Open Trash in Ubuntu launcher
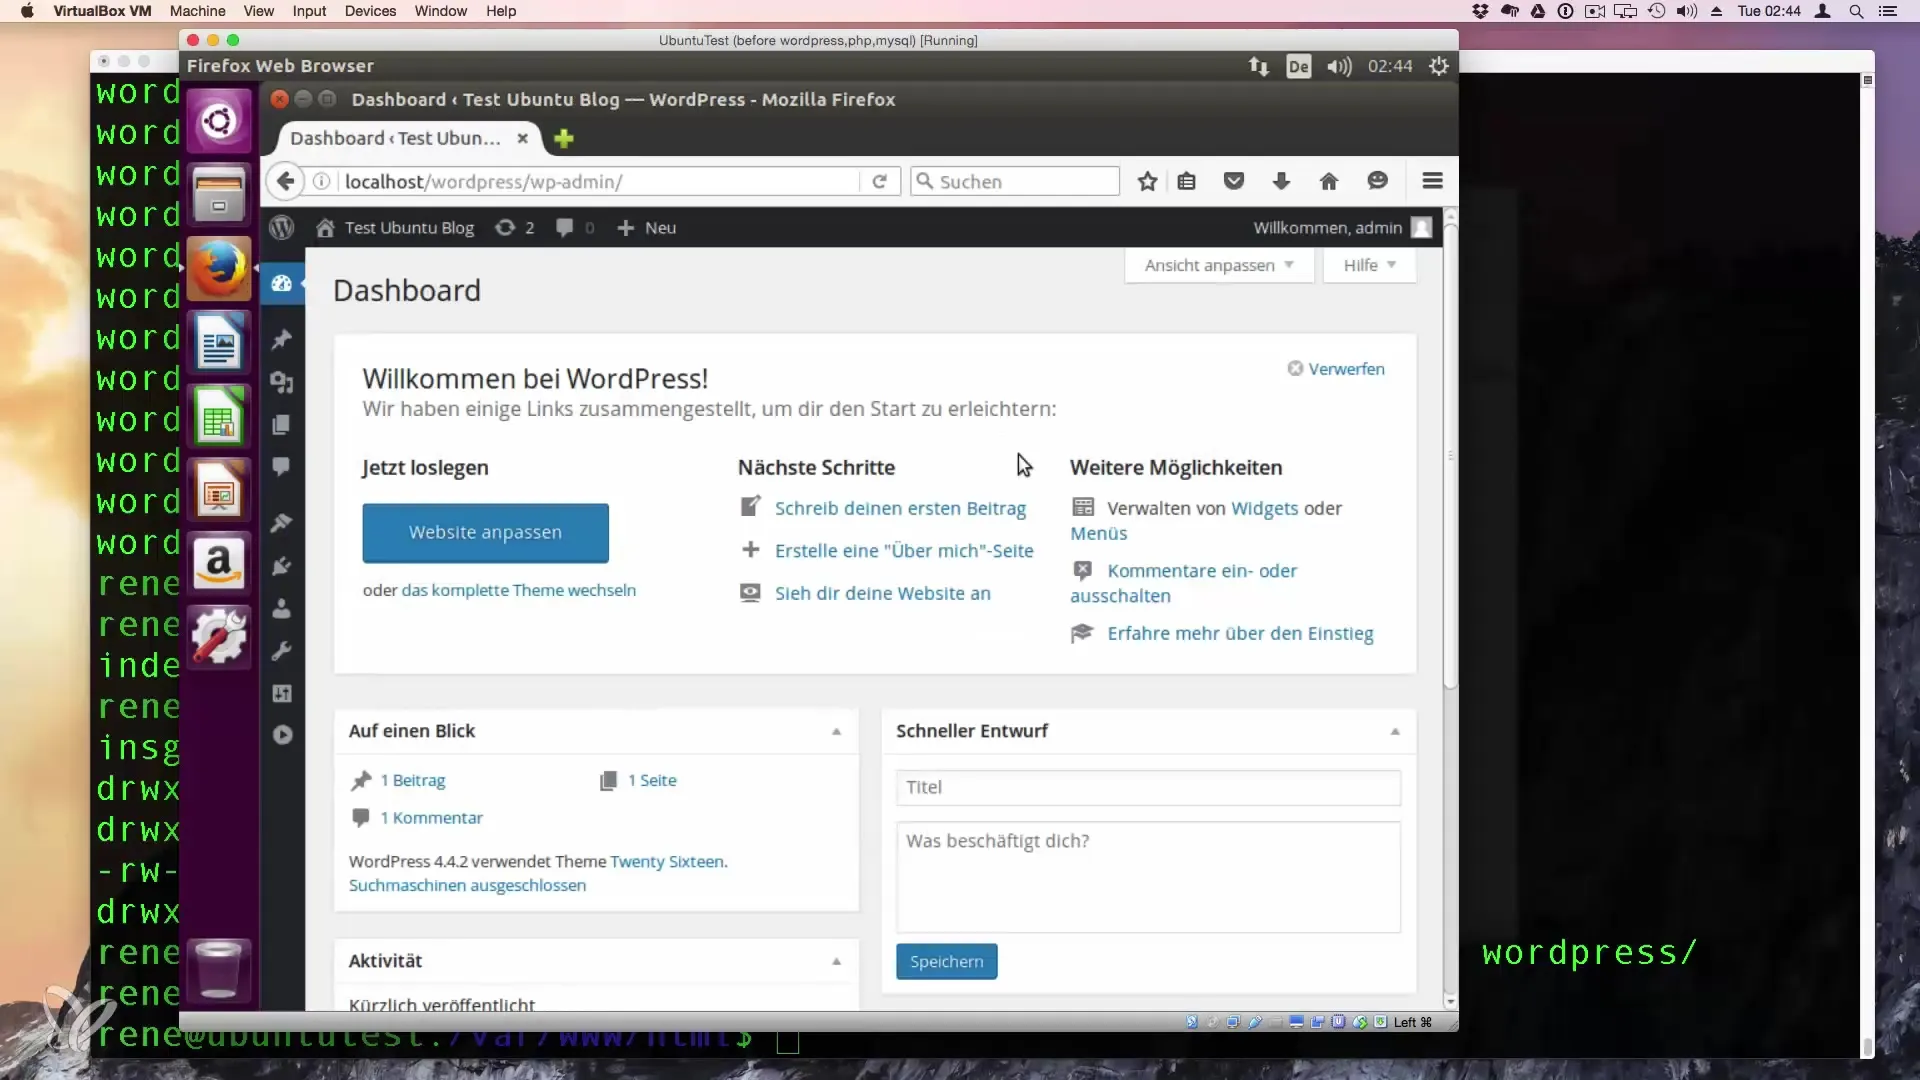 tap(219, 970)
